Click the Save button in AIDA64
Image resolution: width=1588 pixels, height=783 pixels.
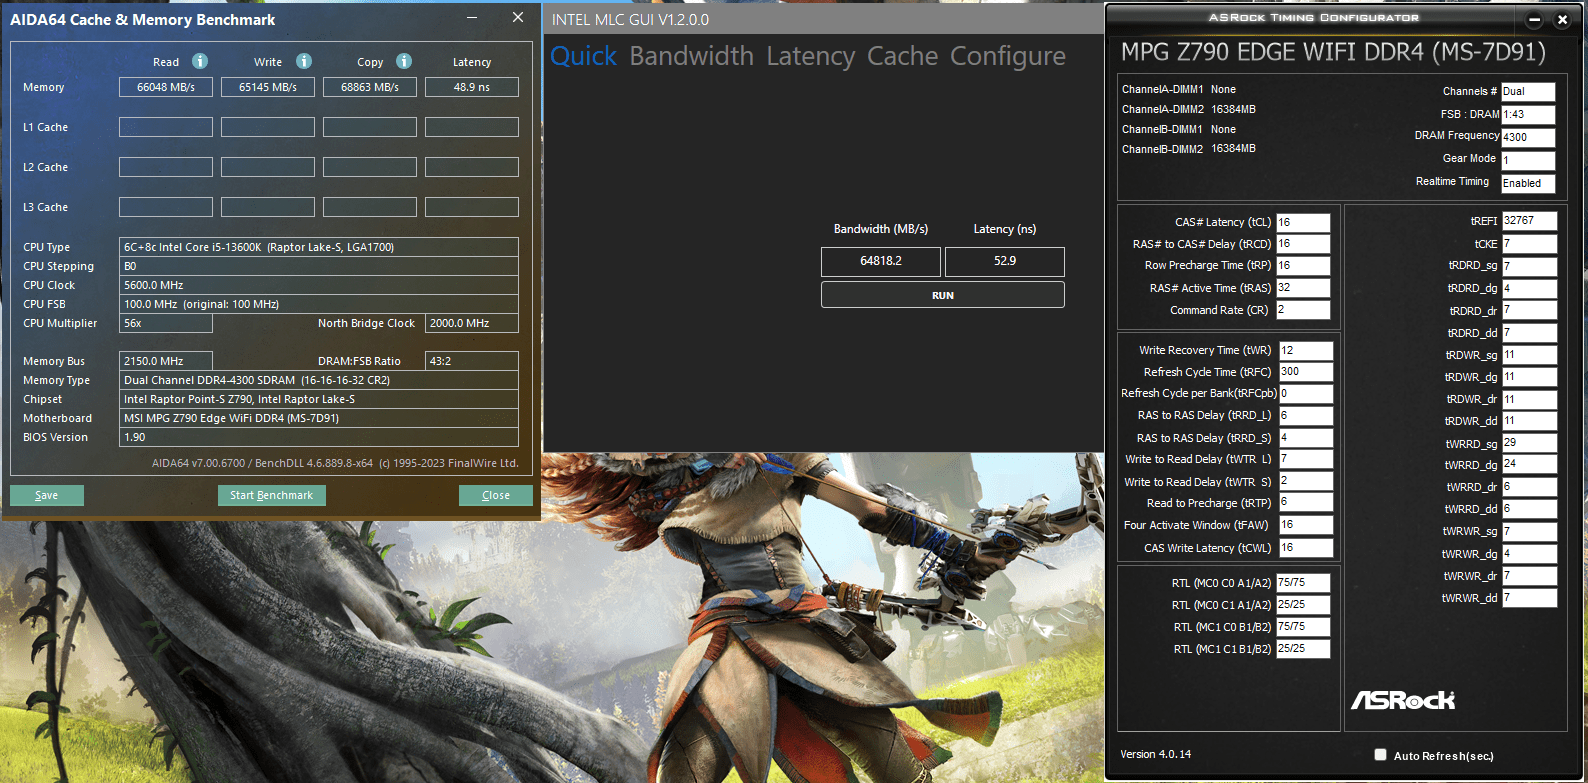(x=47, y=495)
